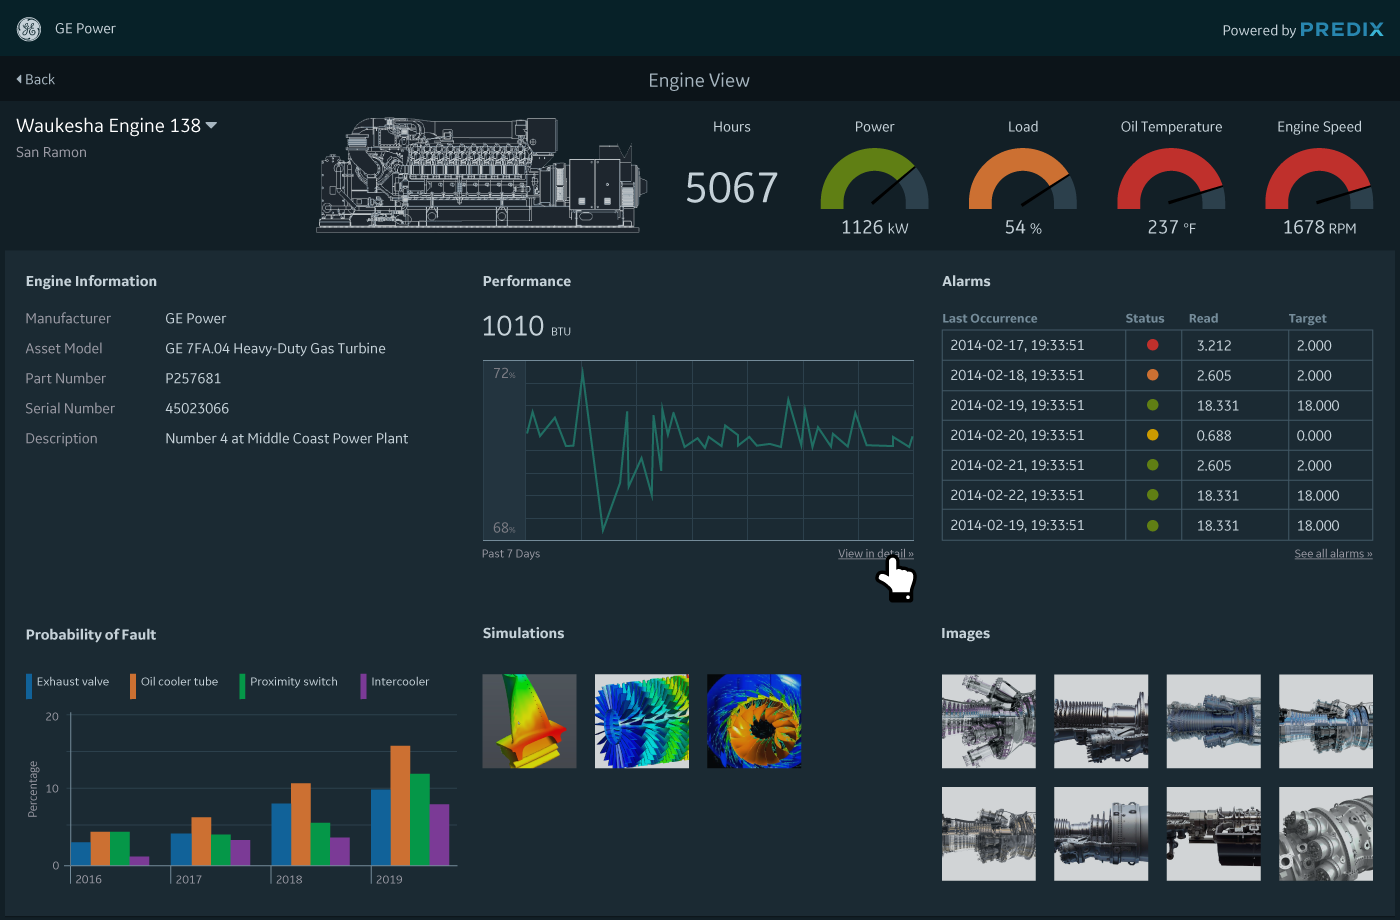Click the Power gauge dial
This screenshot has height=920, width=1400.
(x=874, y=179)
